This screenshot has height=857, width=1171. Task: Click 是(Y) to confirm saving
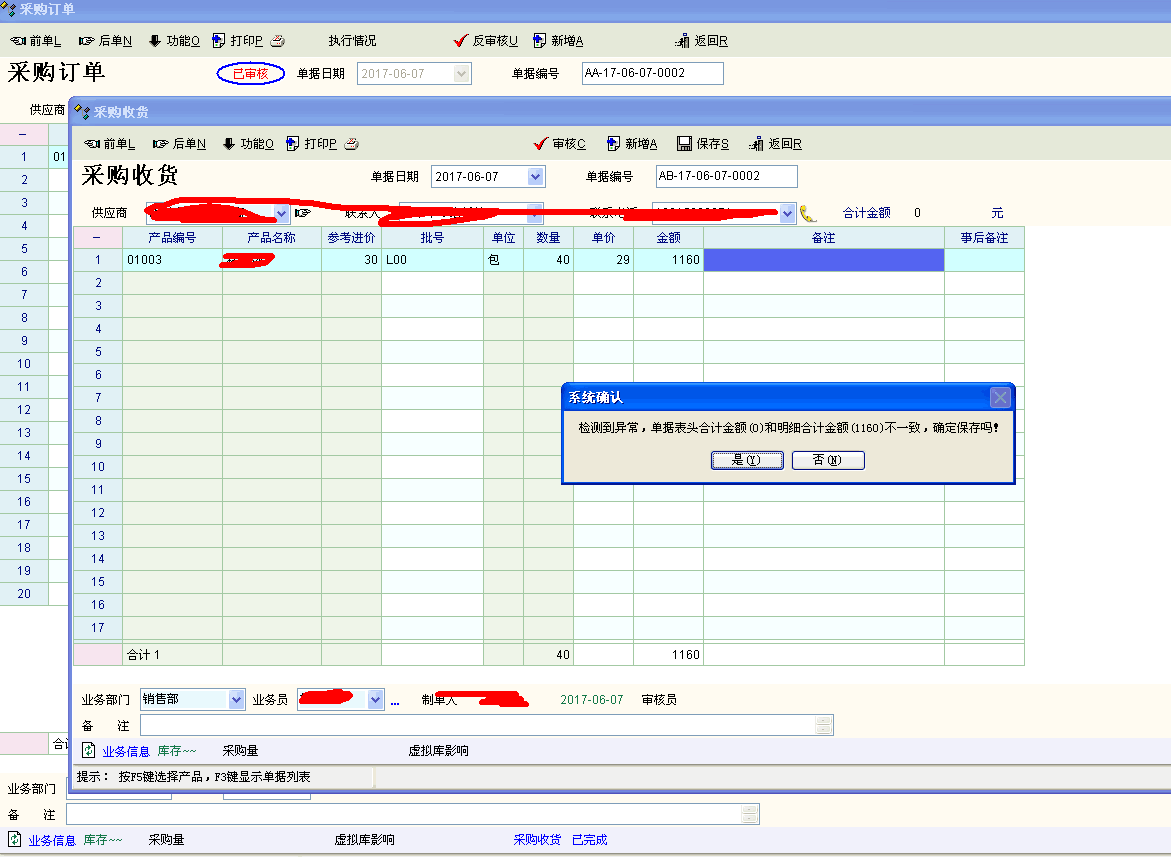[746, 460]
